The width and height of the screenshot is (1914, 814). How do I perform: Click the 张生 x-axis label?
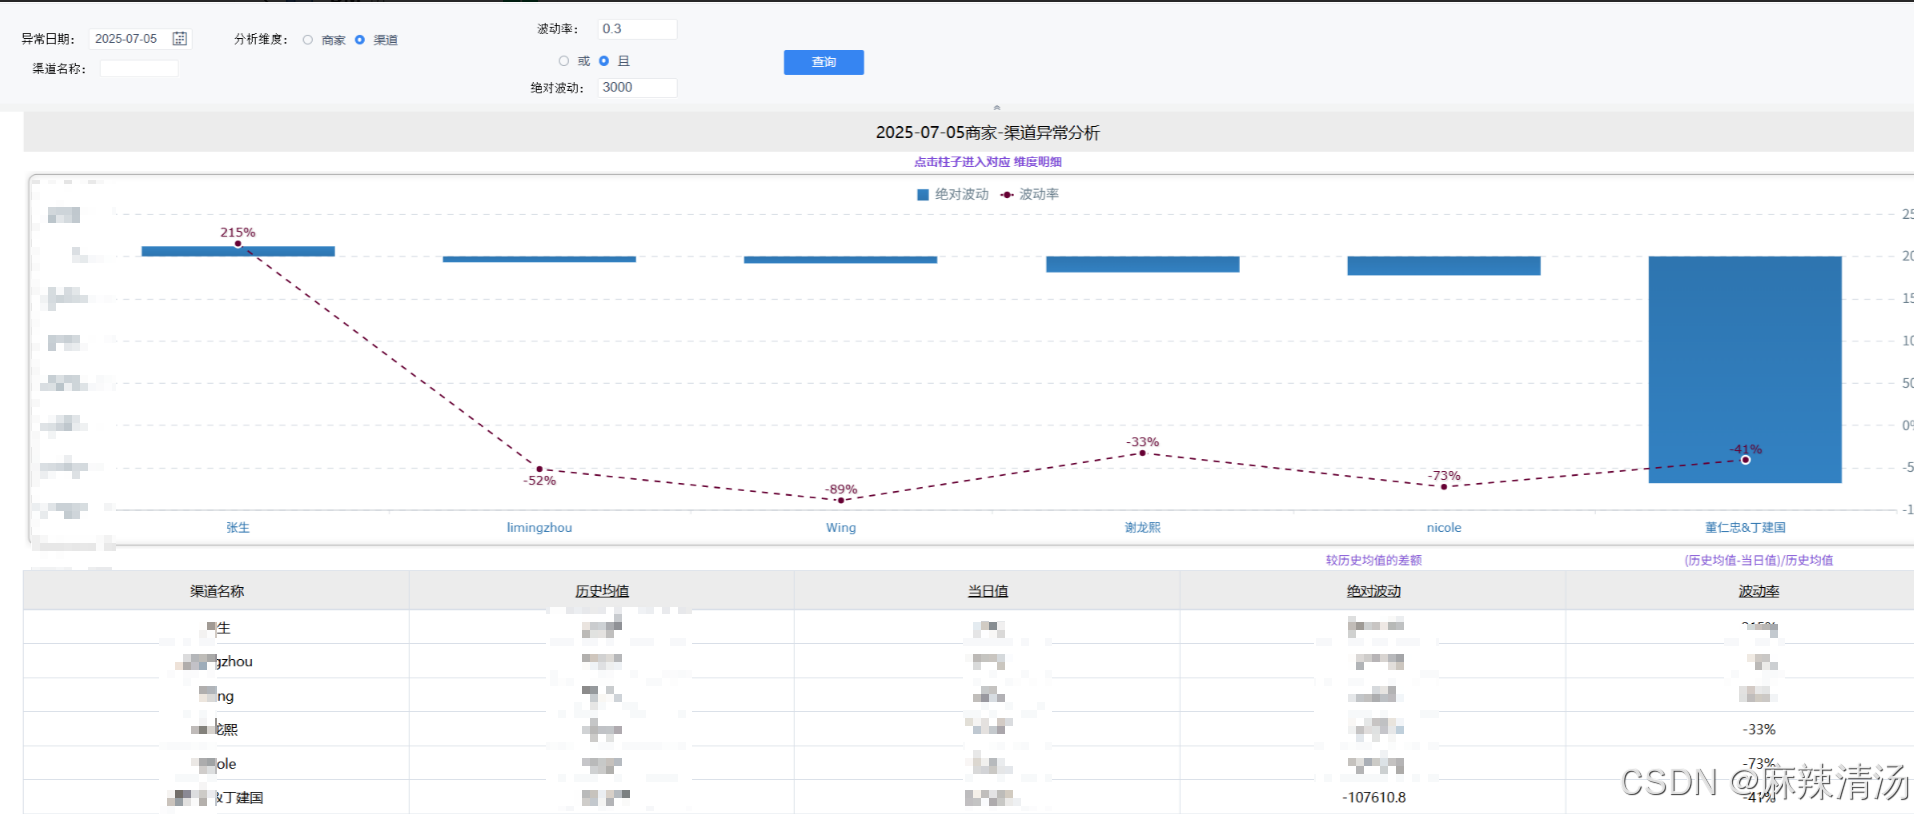[x=238, y=527]
